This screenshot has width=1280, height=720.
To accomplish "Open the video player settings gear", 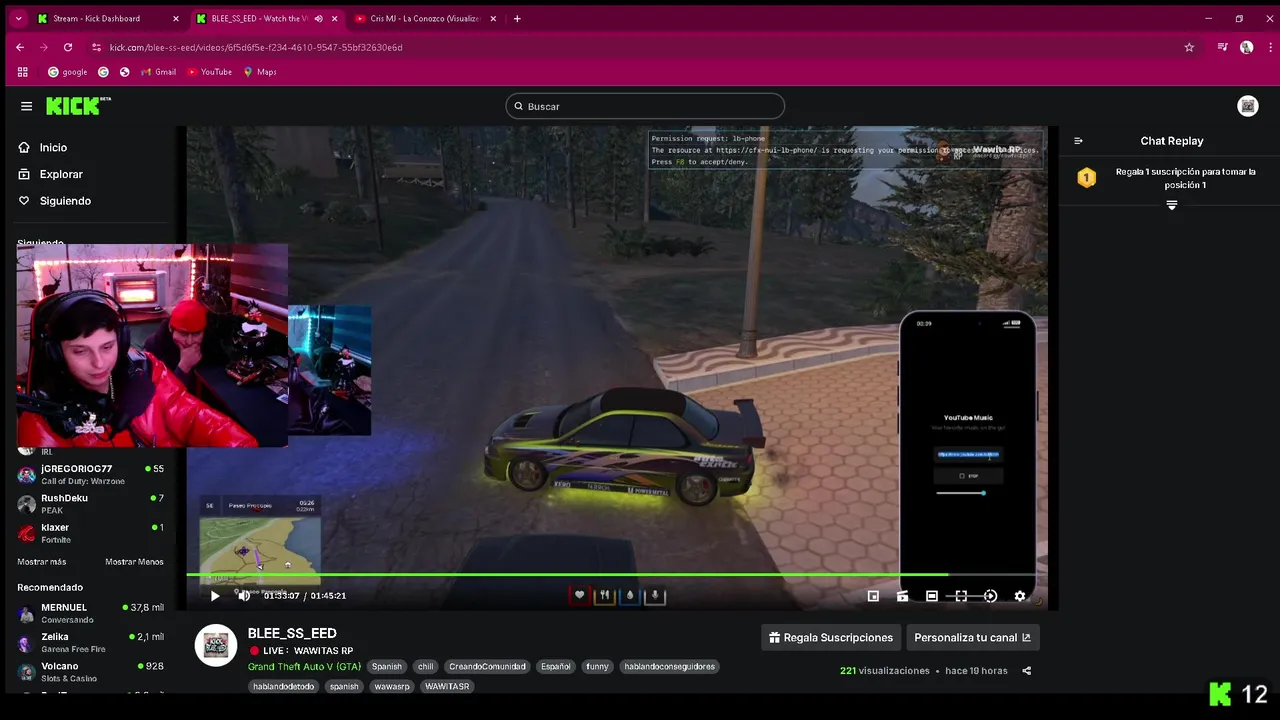I will (1019, 596).
